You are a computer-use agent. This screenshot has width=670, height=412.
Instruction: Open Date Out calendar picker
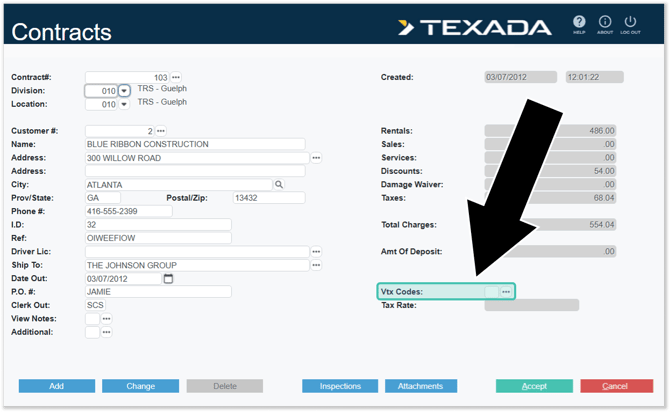click(x=168, y=278)
